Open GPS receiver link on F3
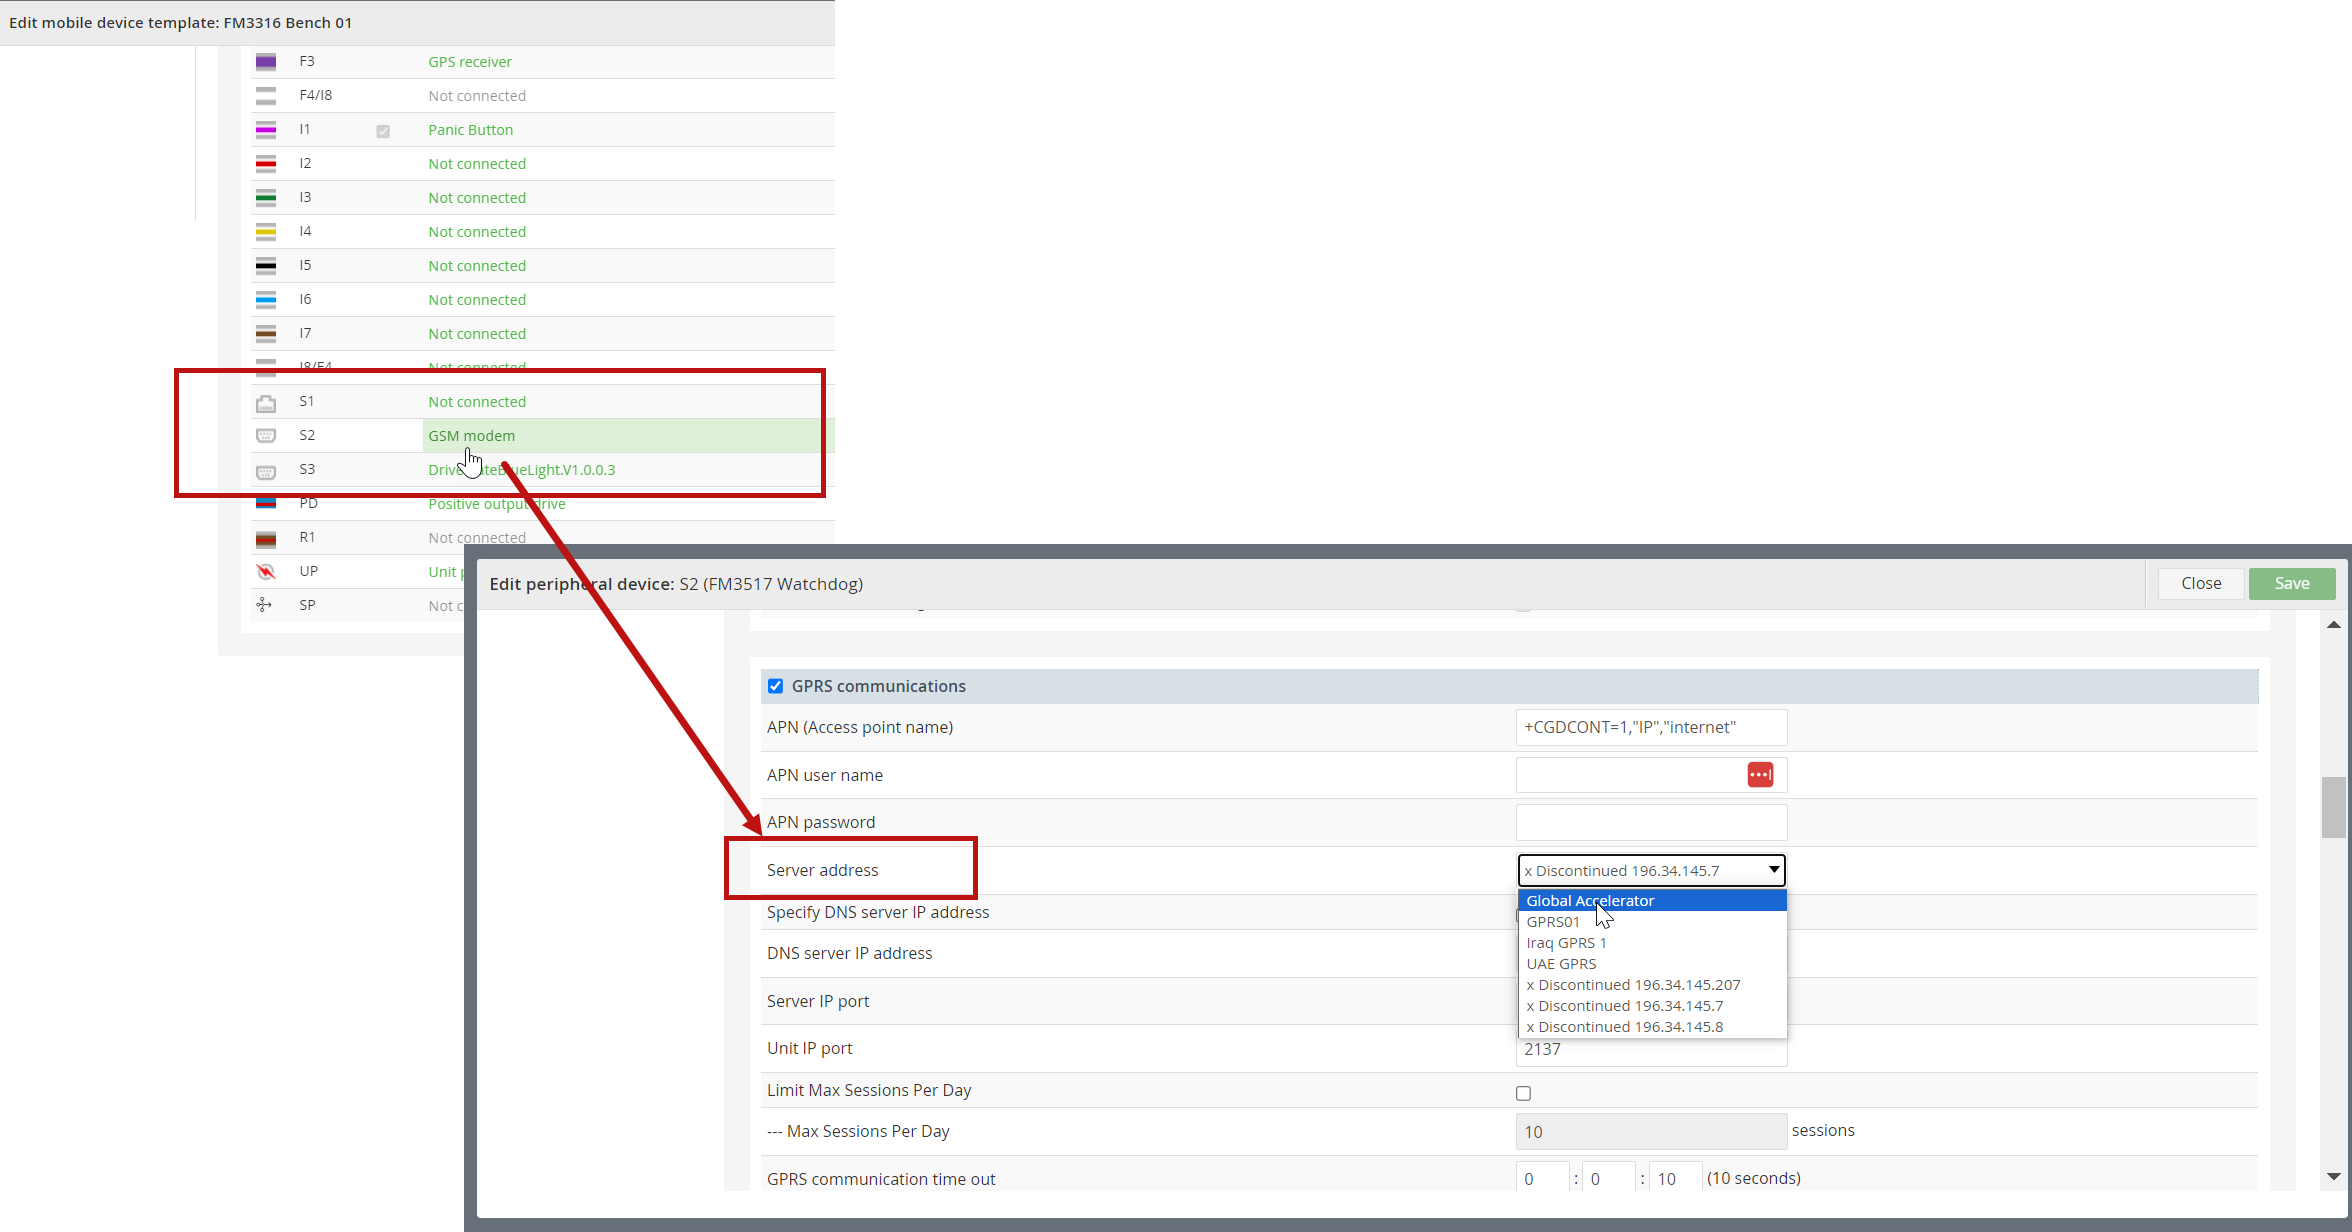Image resolution: width=2352 pixels, height=1232 pixels. pyautogui.click(x=470, y=62)
